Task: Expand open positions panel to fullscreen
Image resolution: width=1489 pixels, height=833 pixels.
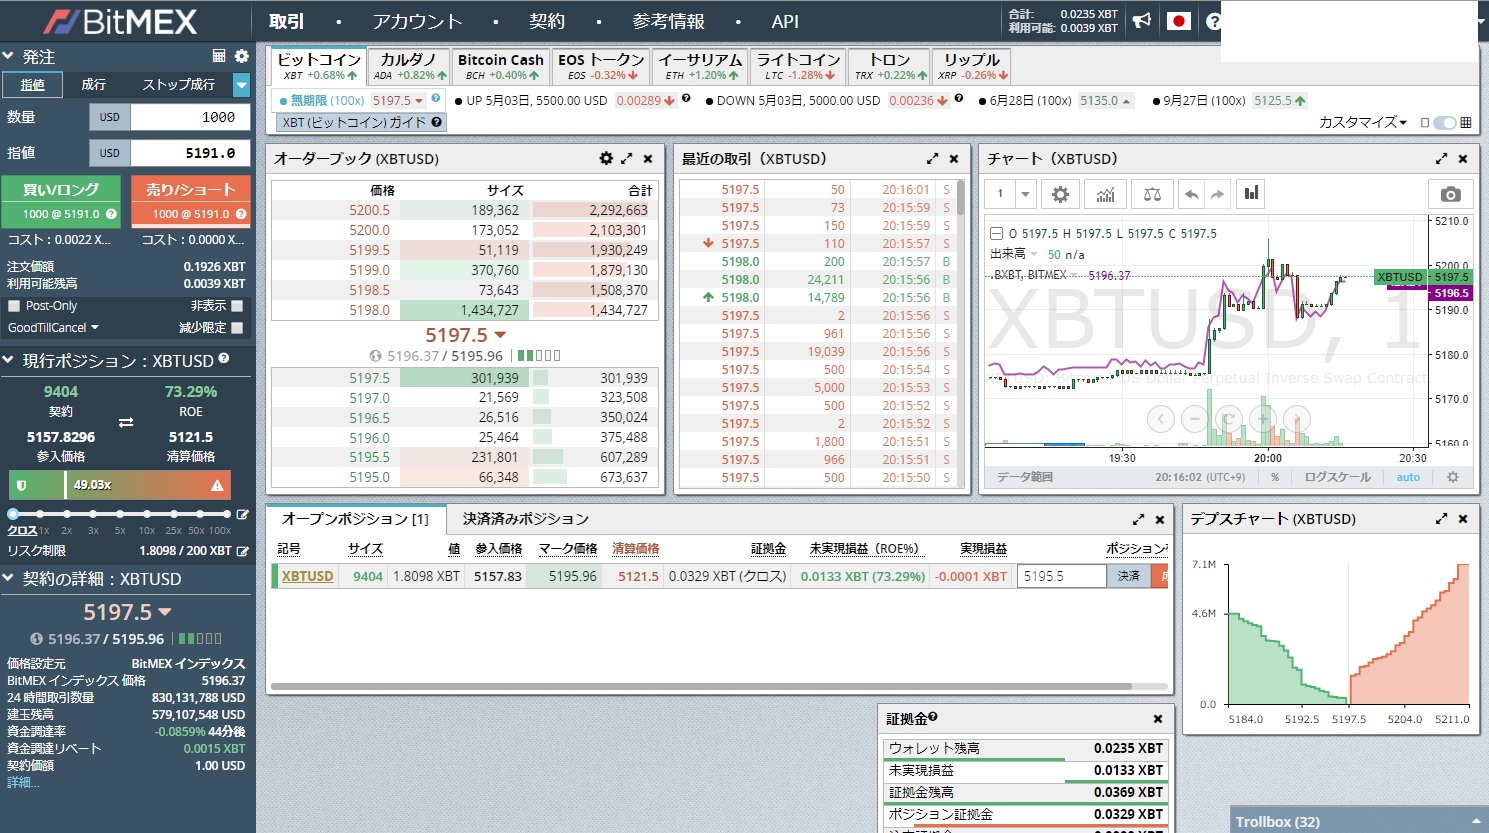Action: click(1138, 519)
